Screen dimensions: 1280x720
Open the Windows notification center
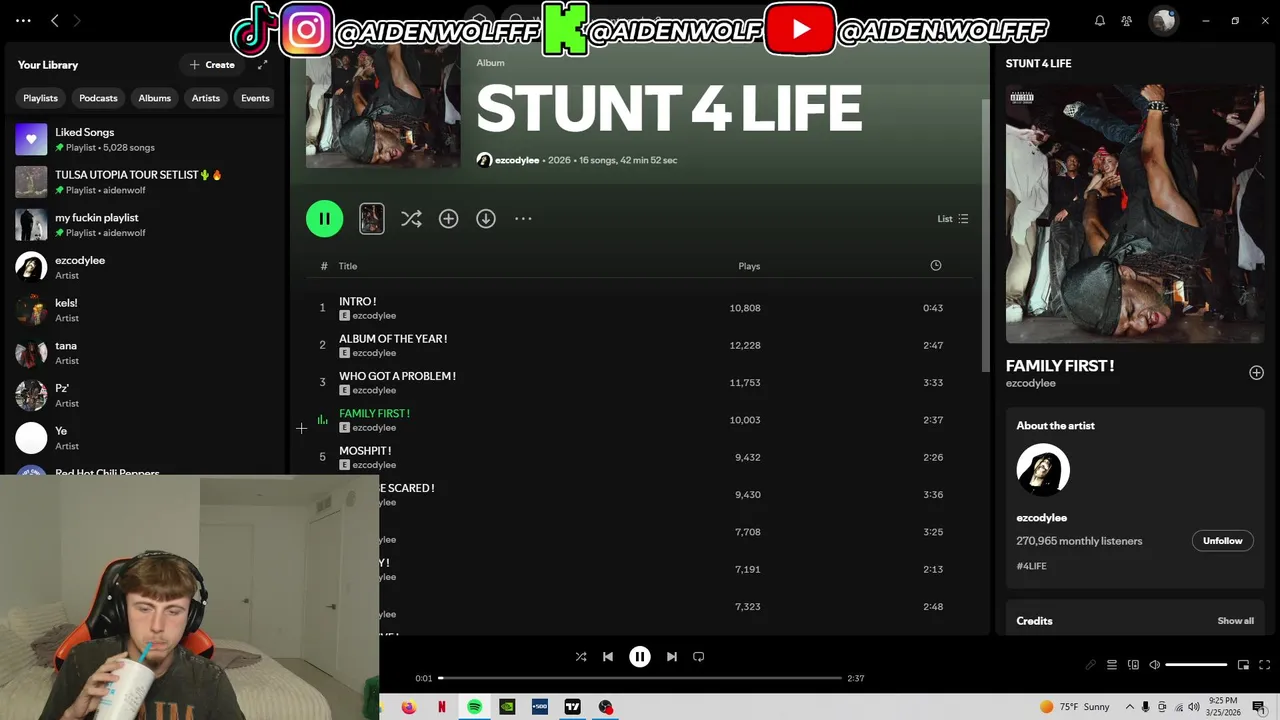pyautogui.click(x=1258, y=707)
